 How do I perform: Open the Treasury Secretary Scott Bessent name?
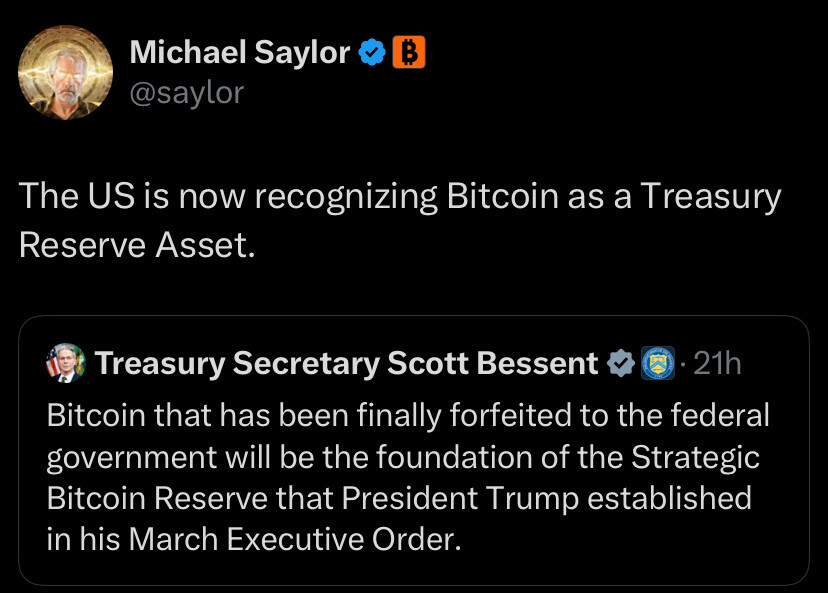click(346, 363)
